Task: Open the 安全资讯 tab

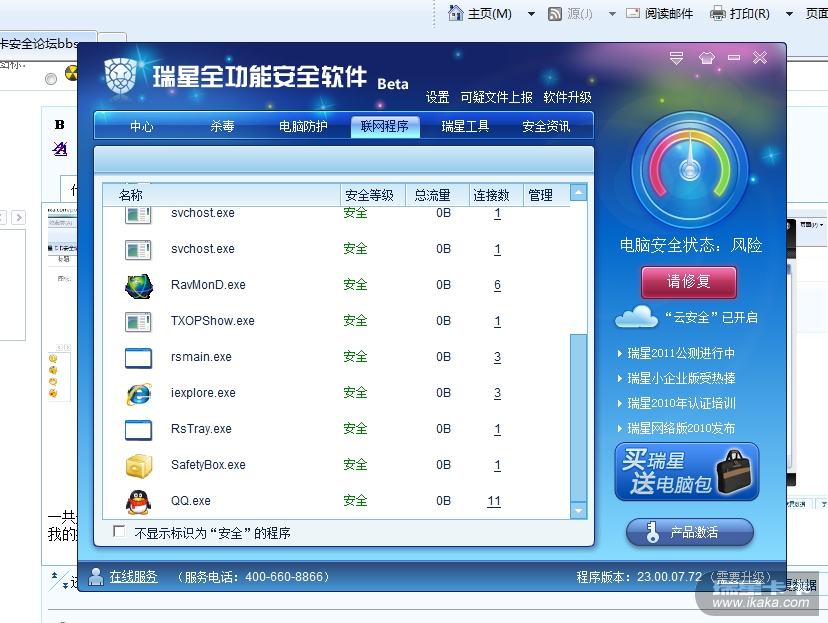Action: pyautogui.click(x=546, y=127)
